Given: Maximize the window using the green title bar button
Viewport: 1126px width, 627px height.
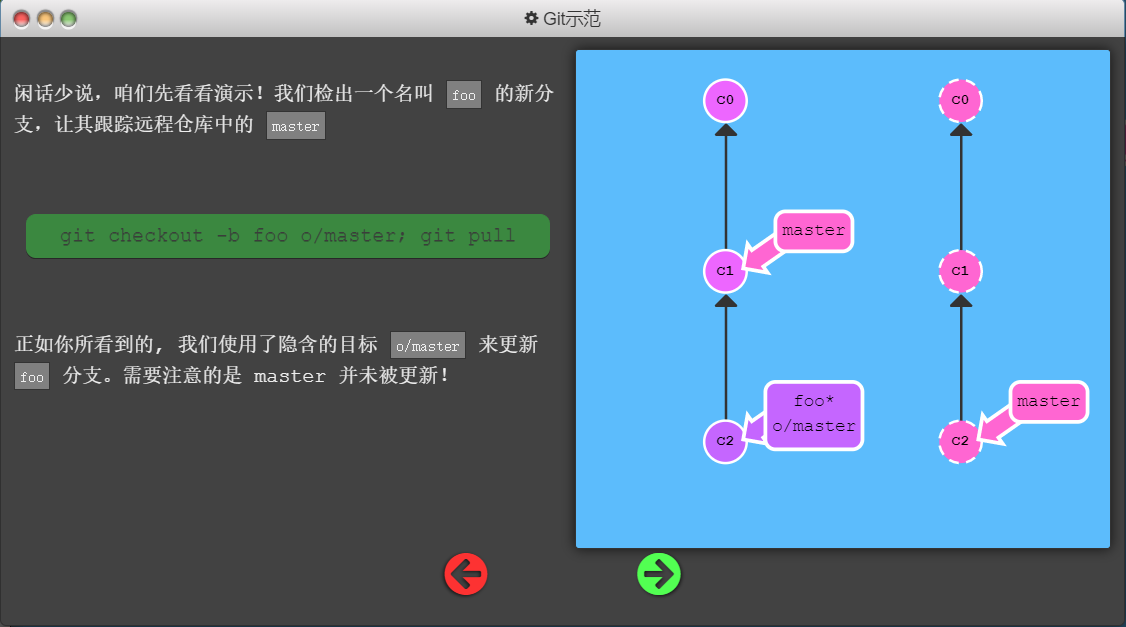Looking at the screenshot, I should click(x=69, y=19).
